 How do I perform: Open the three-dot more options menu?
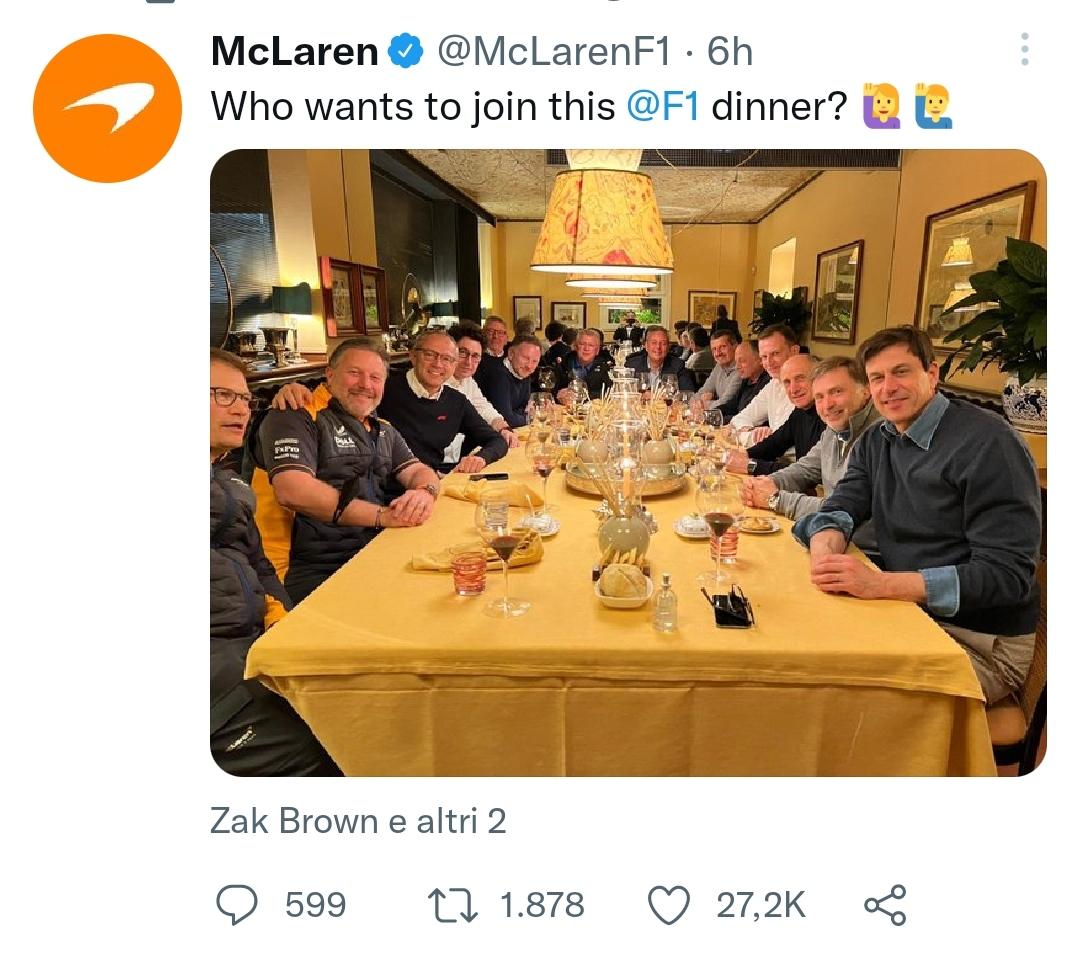[x=1024, y=49]
